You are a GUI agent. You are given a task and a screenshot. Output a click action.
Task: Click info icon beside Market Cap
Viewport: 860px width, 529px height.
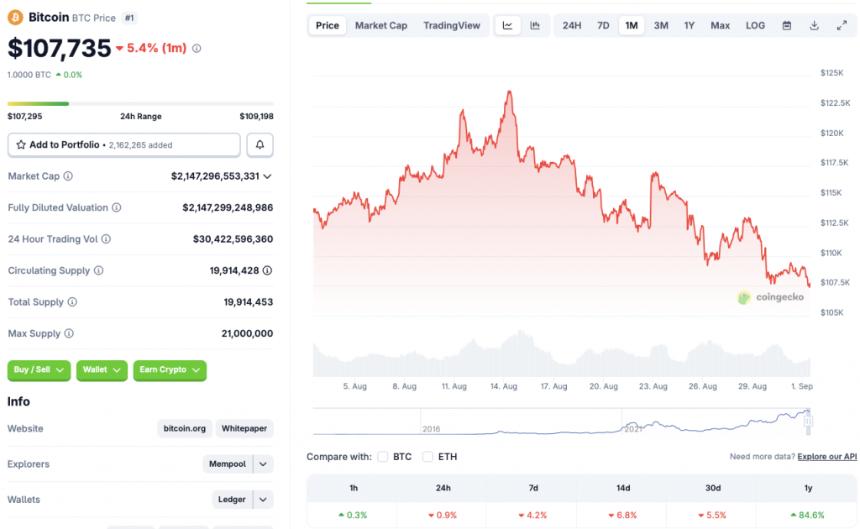pos(68,176)
